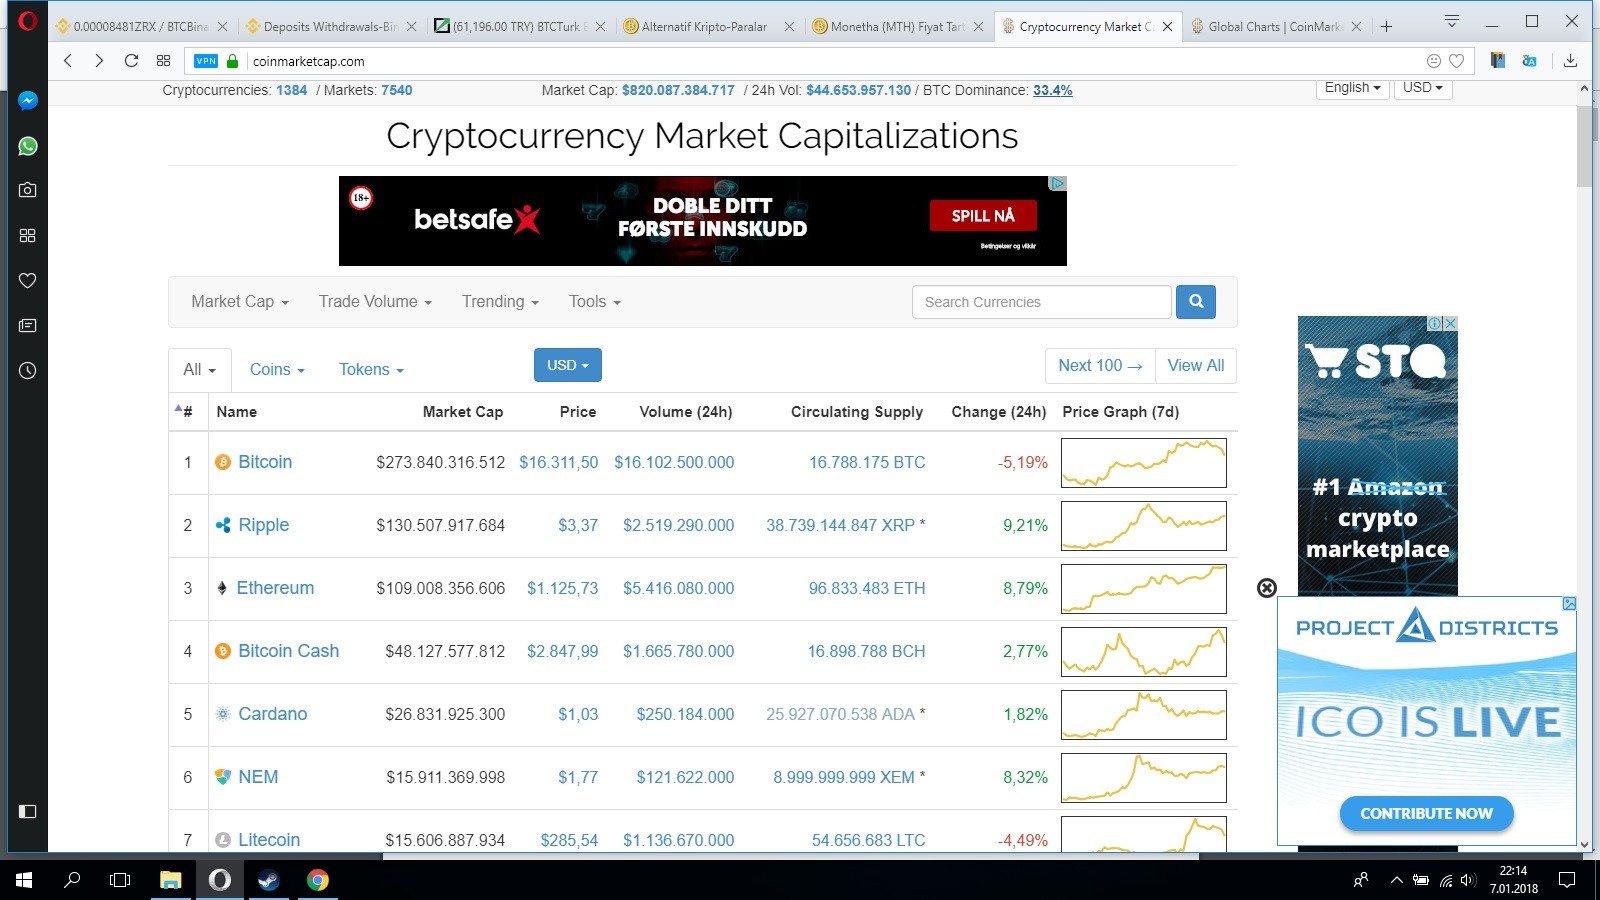
Task: Open the All filter dropdown
Action: tap(200, 369)
